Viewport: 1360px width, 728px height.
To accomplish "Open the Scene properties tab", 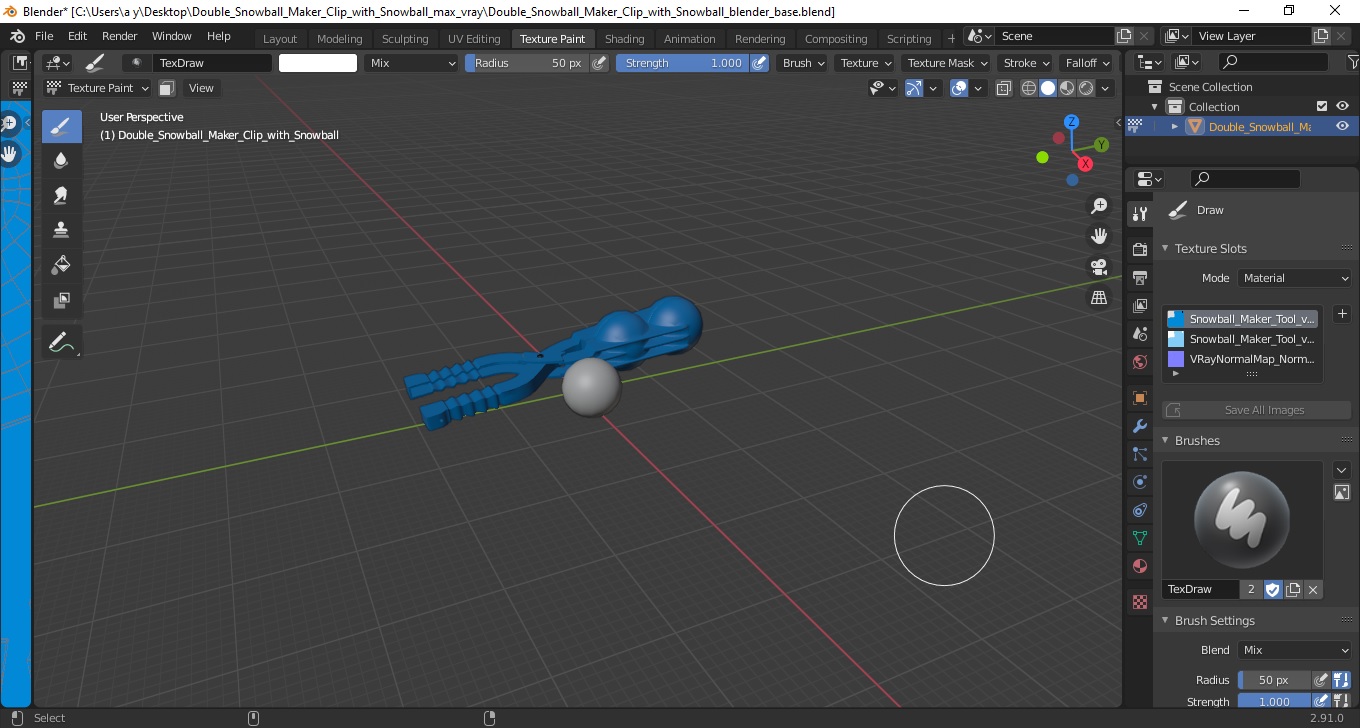I will point(1139,333).
